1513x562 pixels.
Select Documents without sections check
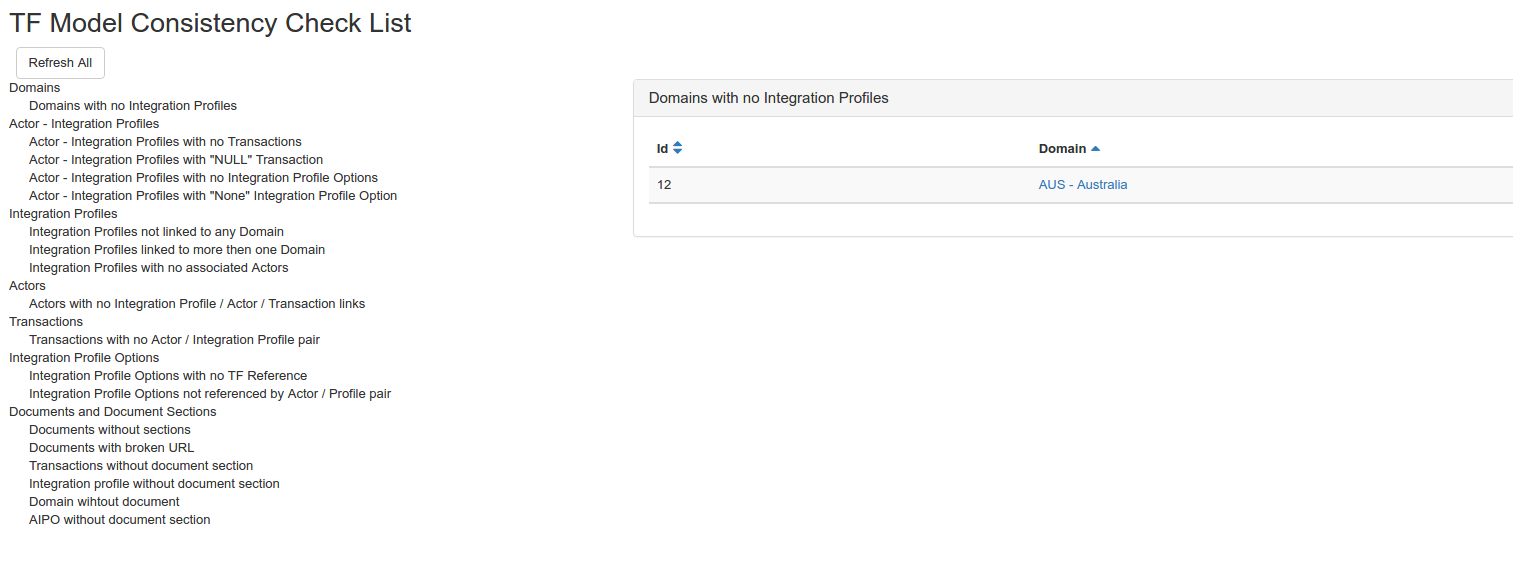(109, 430)
